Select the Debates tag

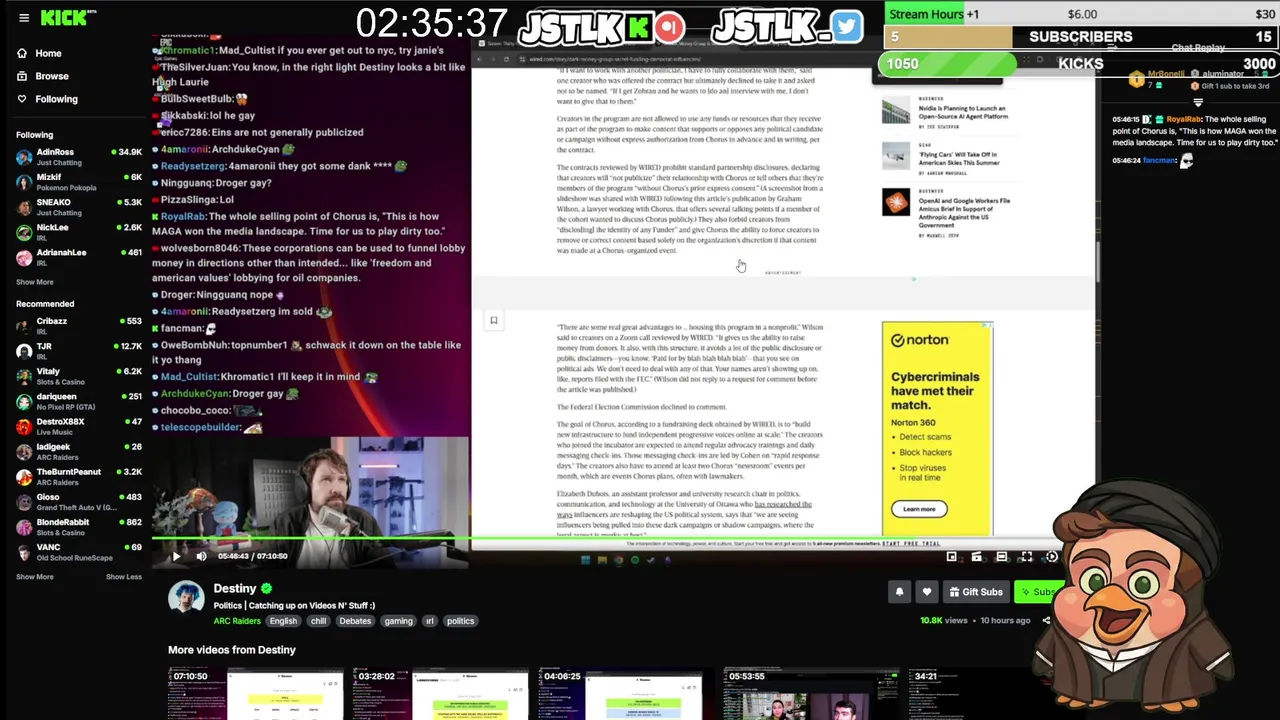[x=355, y=621]
